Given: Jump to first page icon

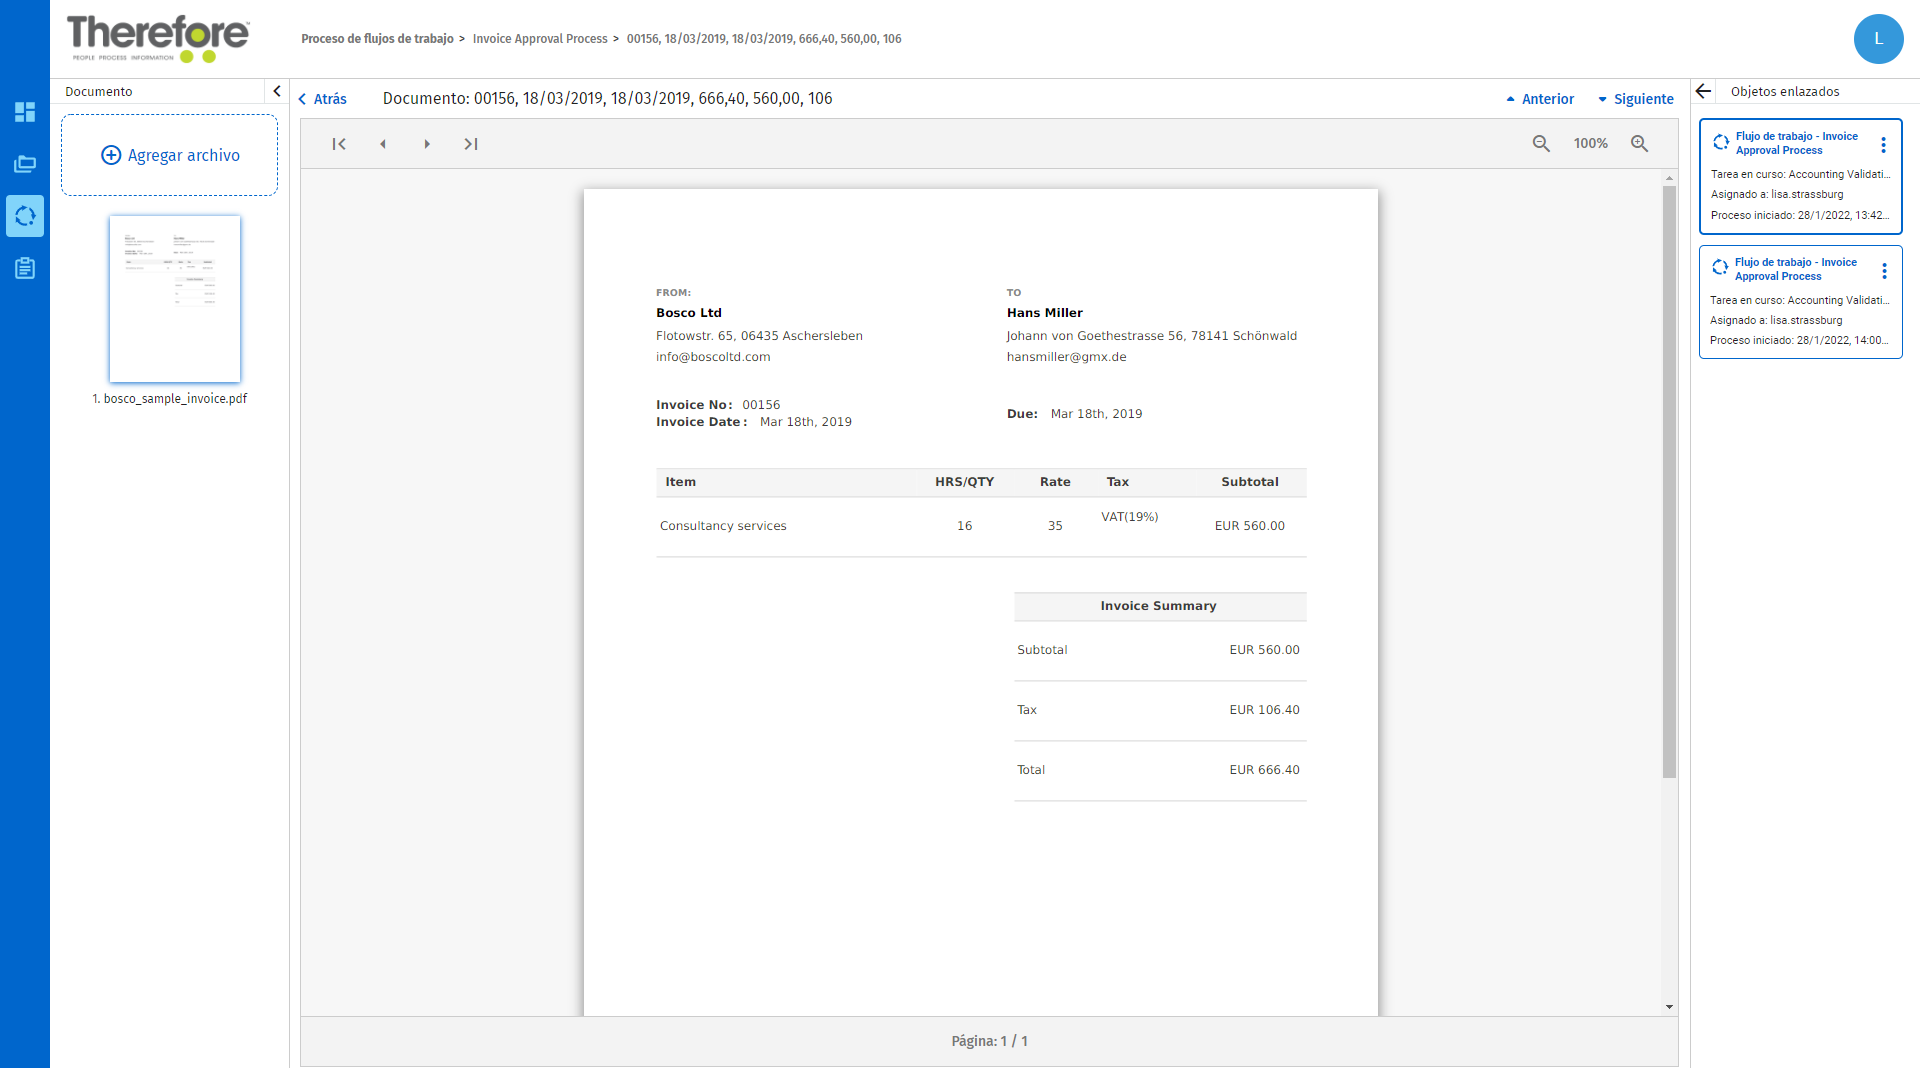Looking at the screenshot, I should pyautogui.click(x=339, y=144).
